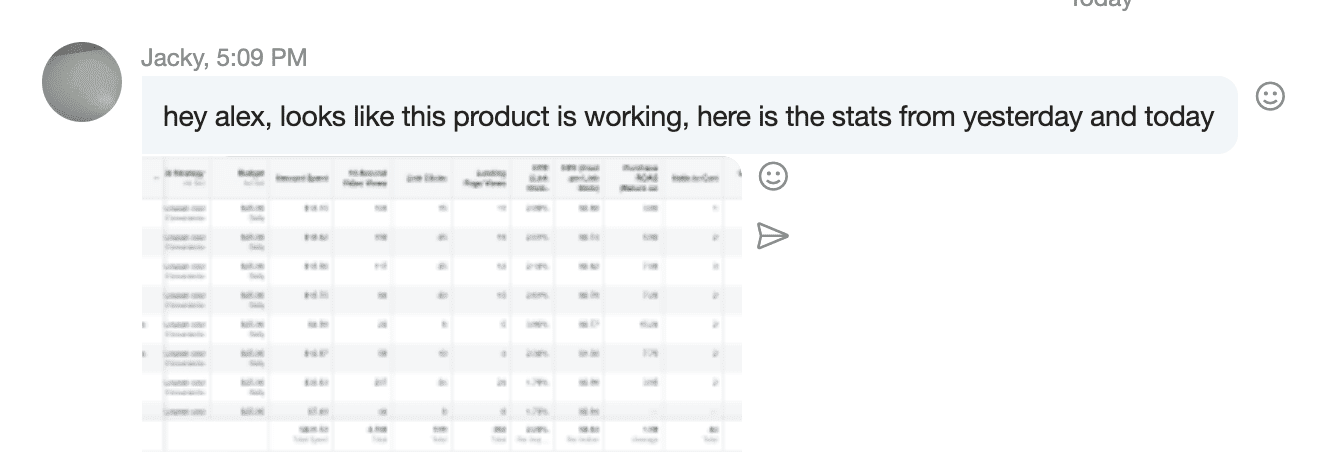Click the totals row at the table bottom

click(441, 434)
